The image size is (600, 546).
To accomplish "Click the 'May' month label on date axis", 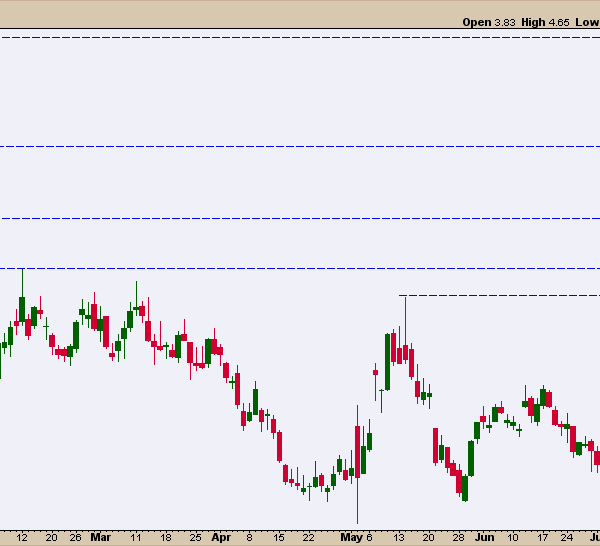I will (x=352, y=537).
